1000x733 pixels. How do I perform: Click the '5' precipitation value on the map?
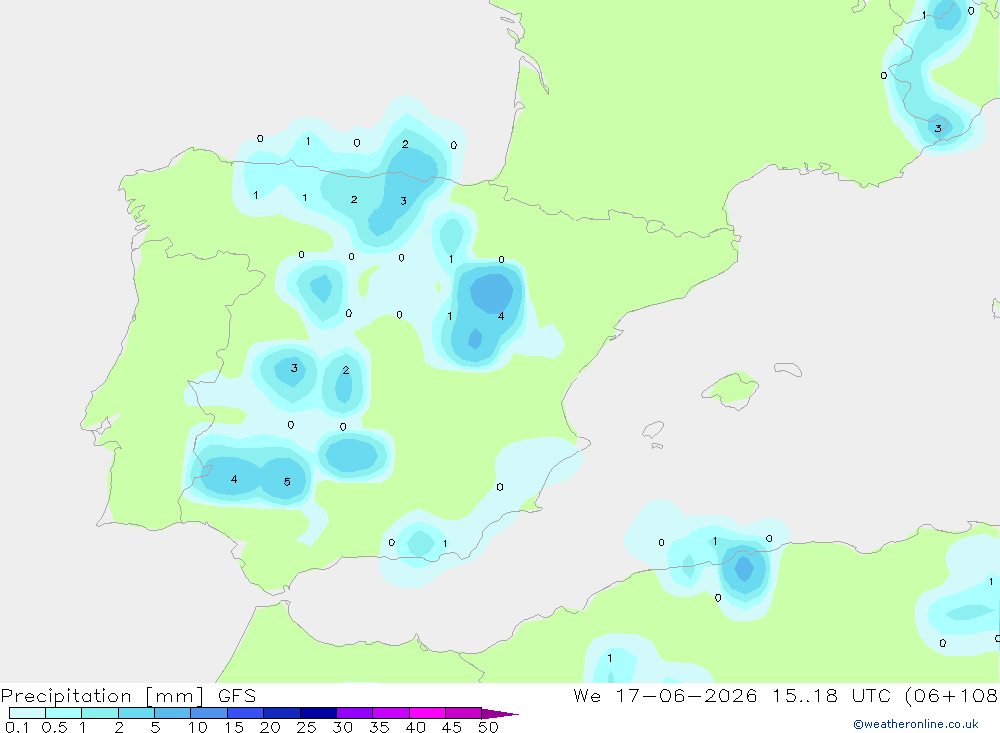[x=287, y=482]
